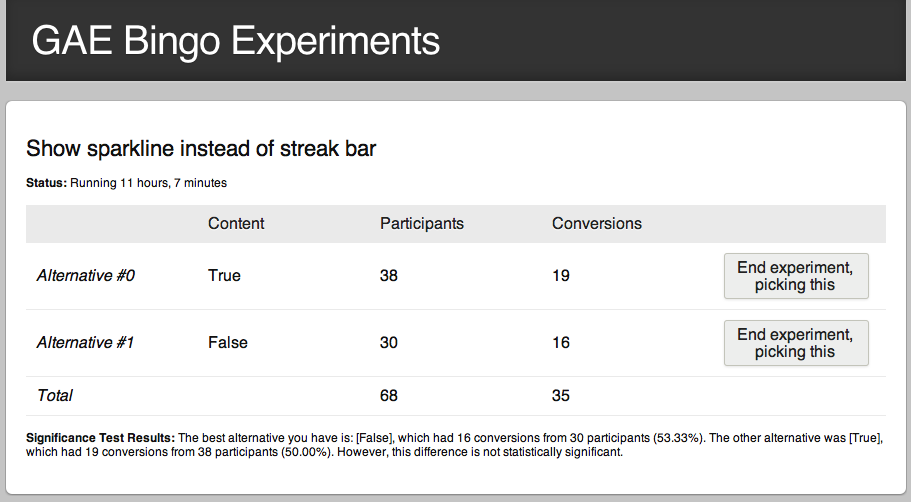Click the True content value
Viewport: 911px width, 502px height.
pos(224,275)
